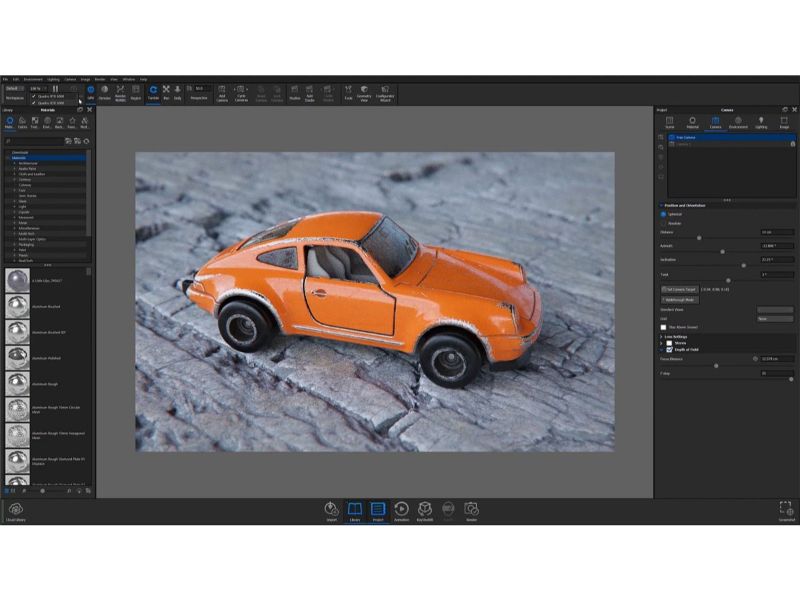
Task: Expand the Architectural materials folder
Action: click(15, 163)
